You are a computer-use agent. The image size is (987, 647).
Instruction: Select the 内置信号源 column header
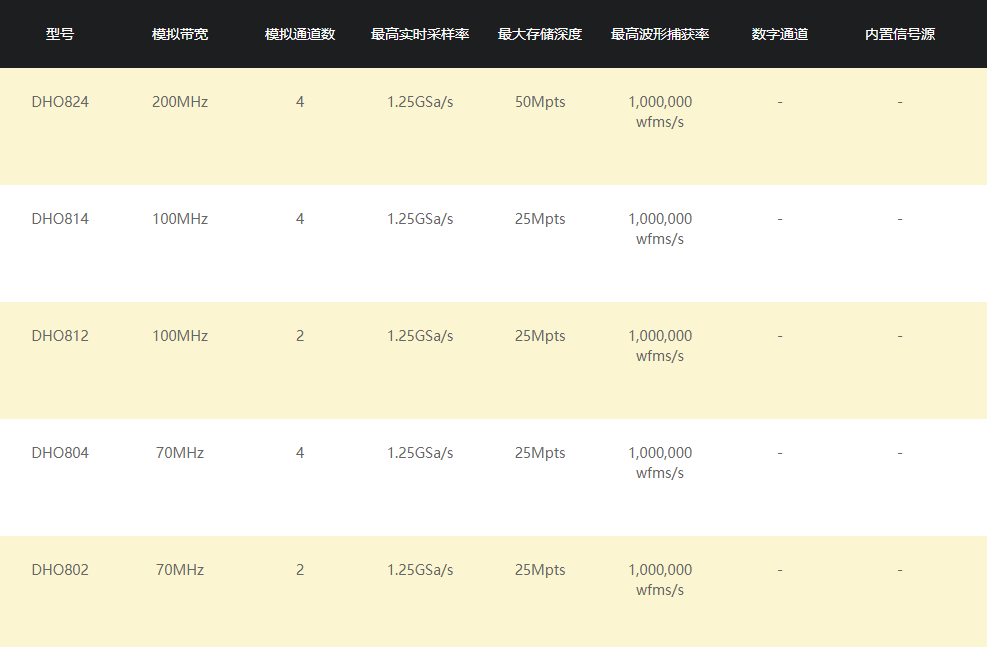pyautogui.click(x=900, y=34)
